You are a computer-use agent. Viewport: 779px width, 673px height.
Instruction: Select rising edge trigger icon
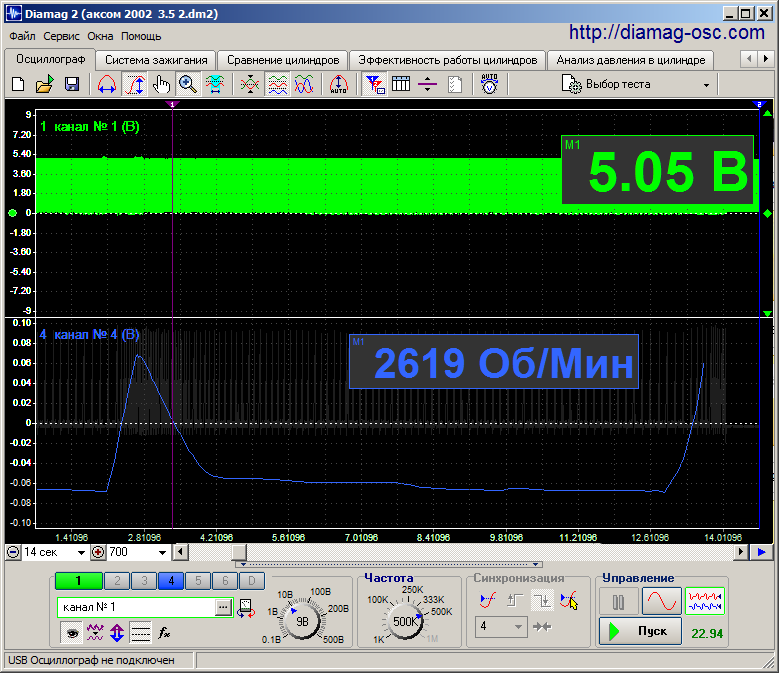click(x=515, y=600)
